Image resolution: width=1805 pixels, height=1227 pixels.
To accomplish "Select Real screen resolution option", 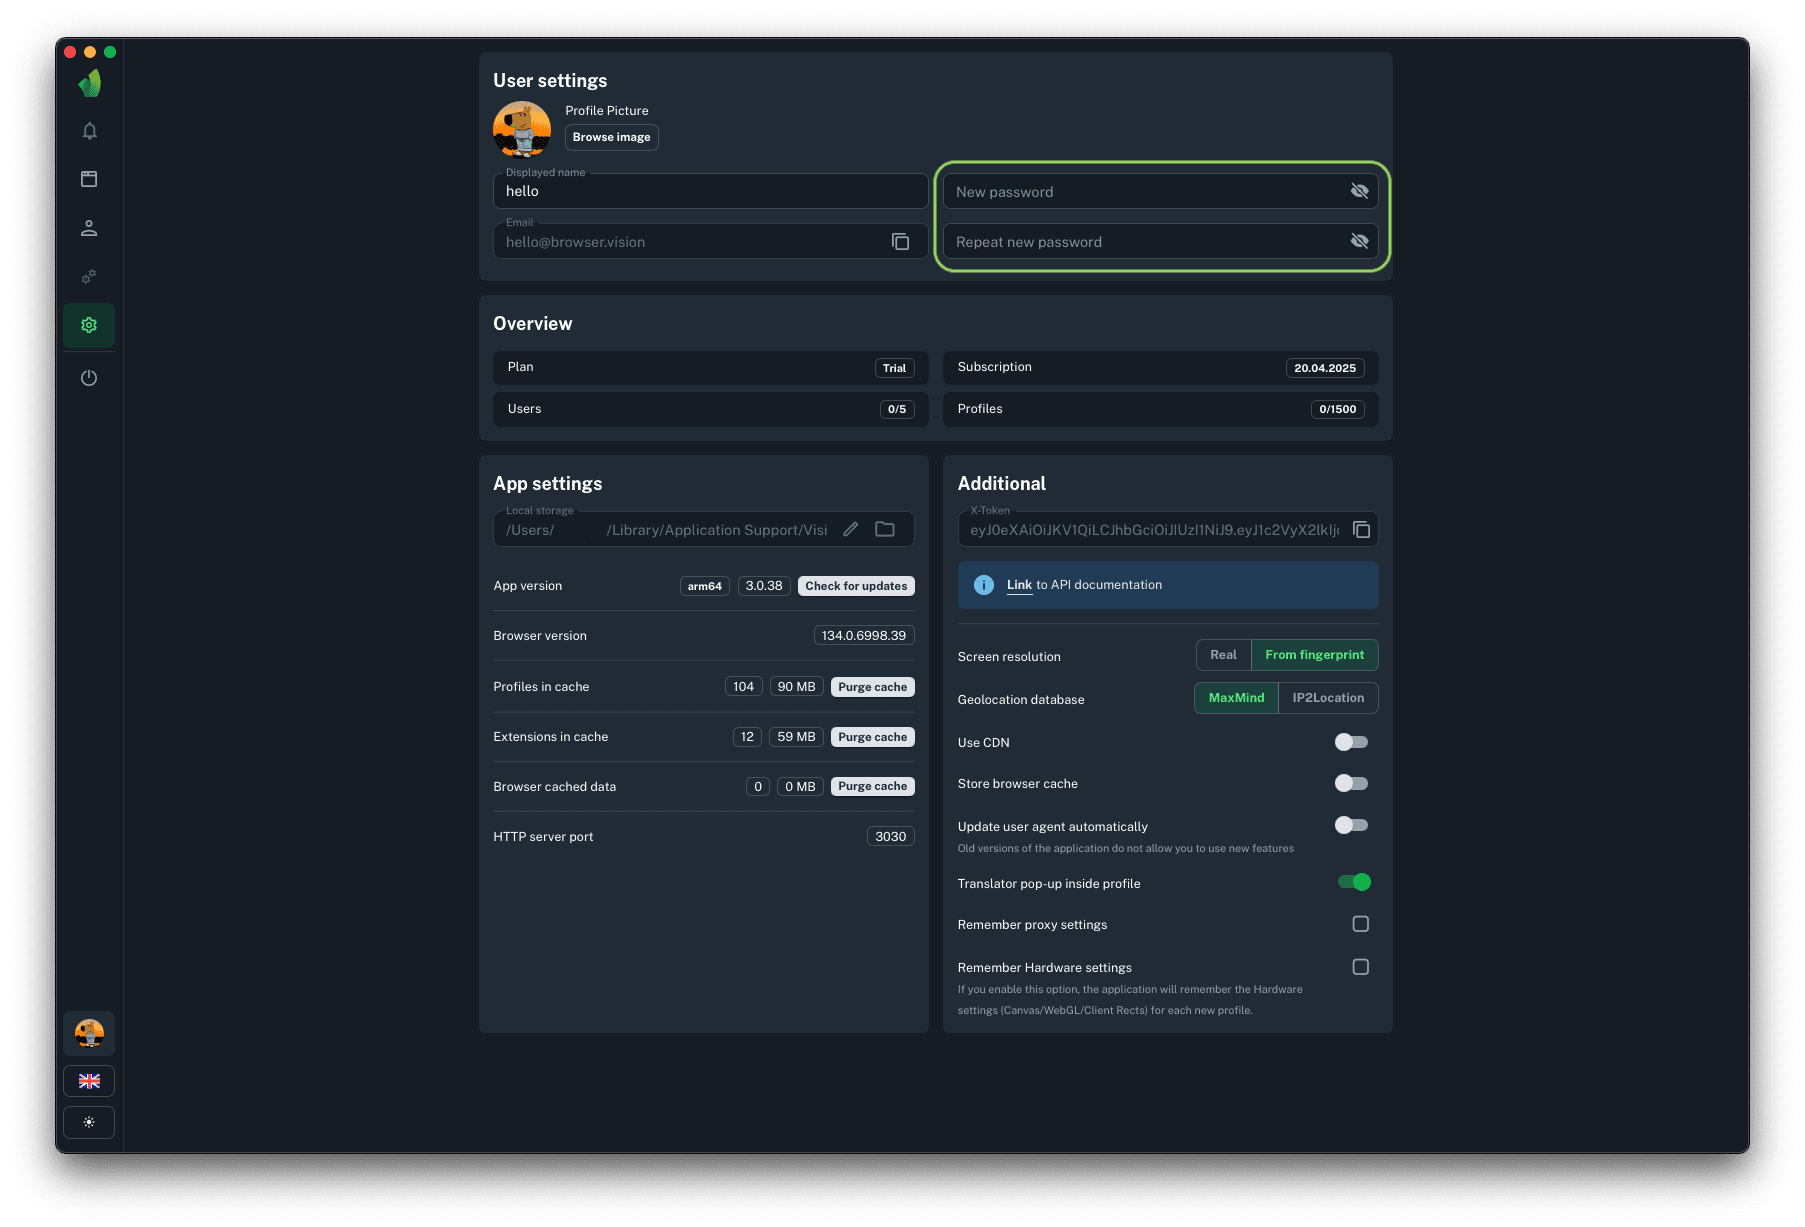I will 1223,655.
